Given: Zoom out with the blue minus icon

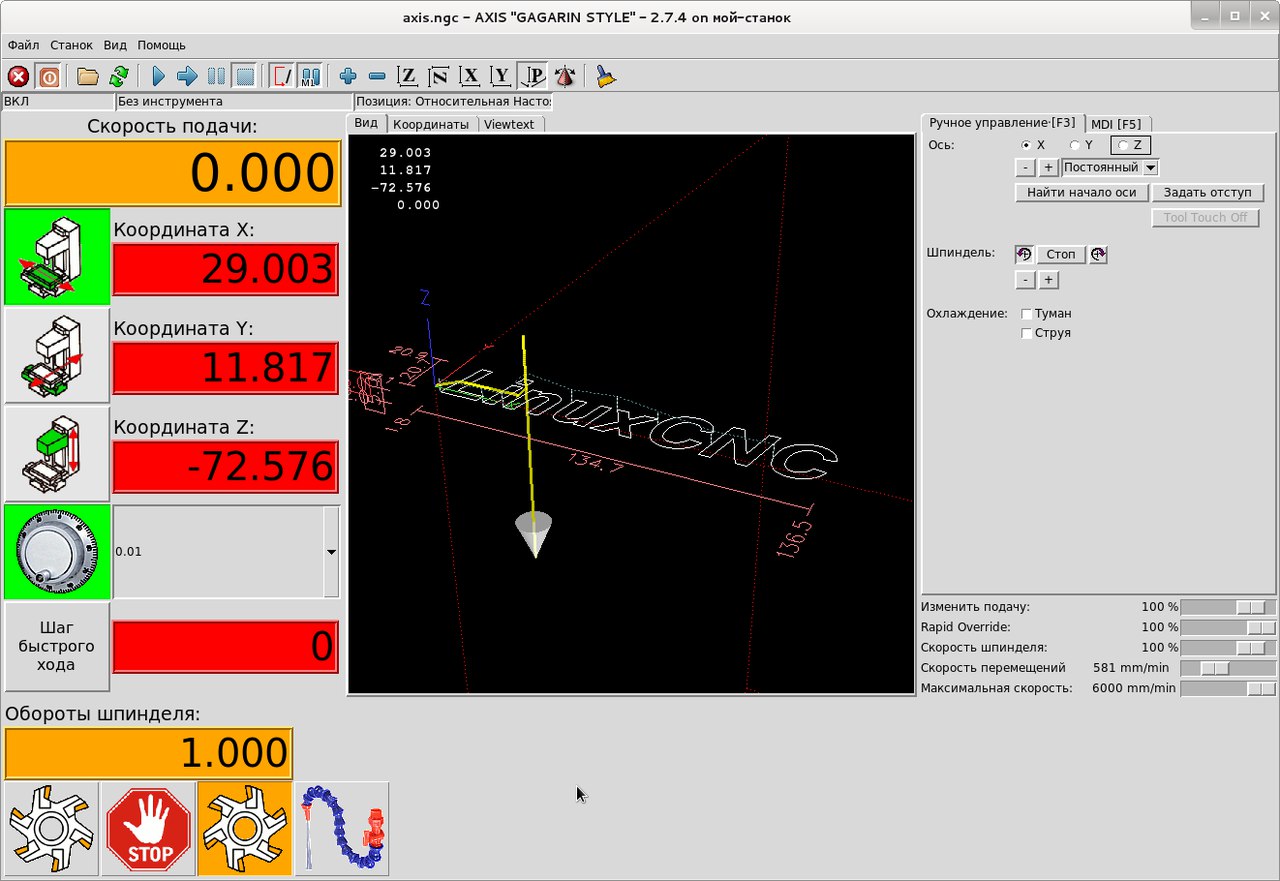Looking at the screenshot, I should pyautogui.click(x=377, y=76).
